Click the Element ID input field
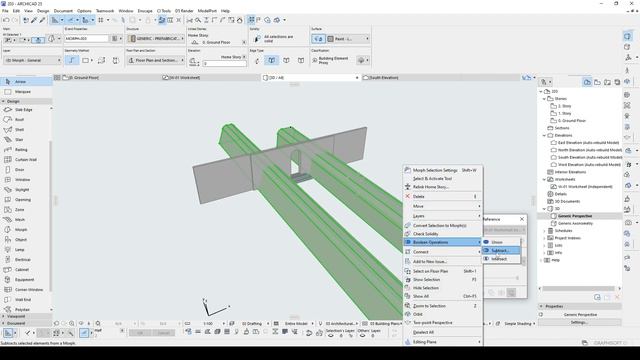 pos(87,38)
